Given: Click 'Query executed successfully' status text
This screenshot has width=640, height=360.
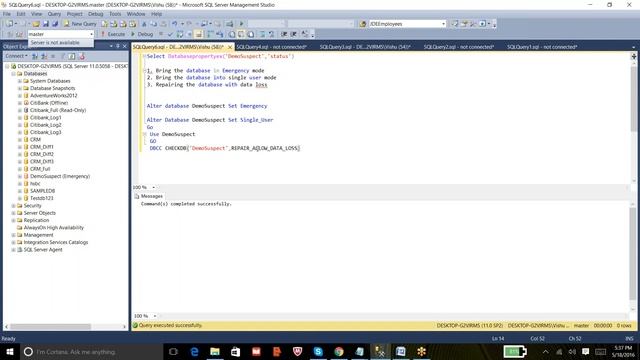Looking at the screenshot, I should tap(171, 325).
